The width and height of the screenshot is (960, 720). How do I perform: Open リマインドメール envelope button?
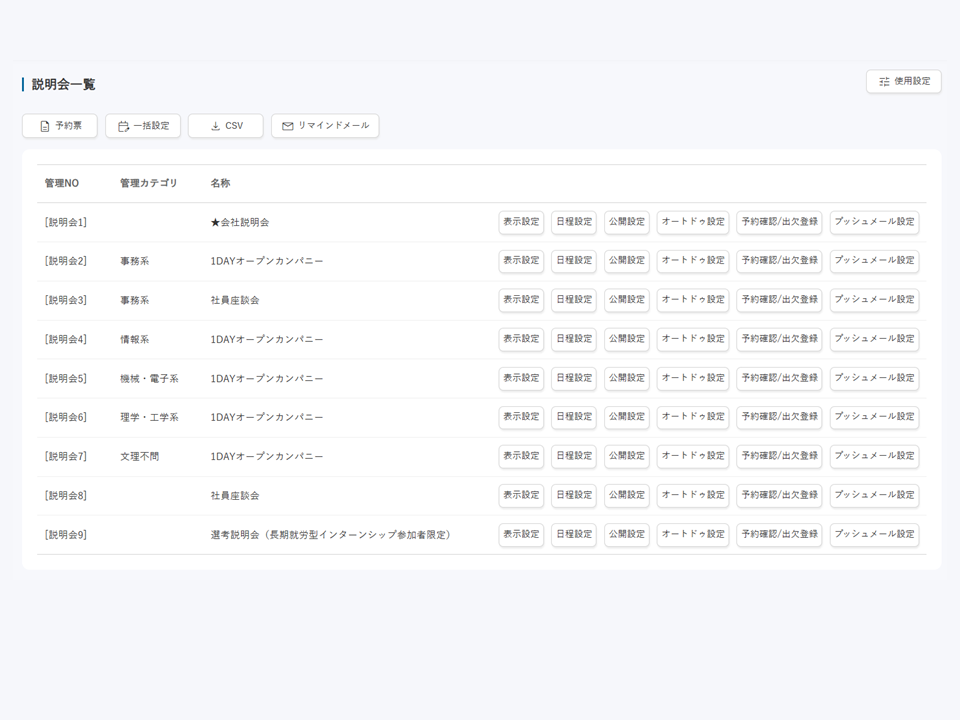(325, 126)
